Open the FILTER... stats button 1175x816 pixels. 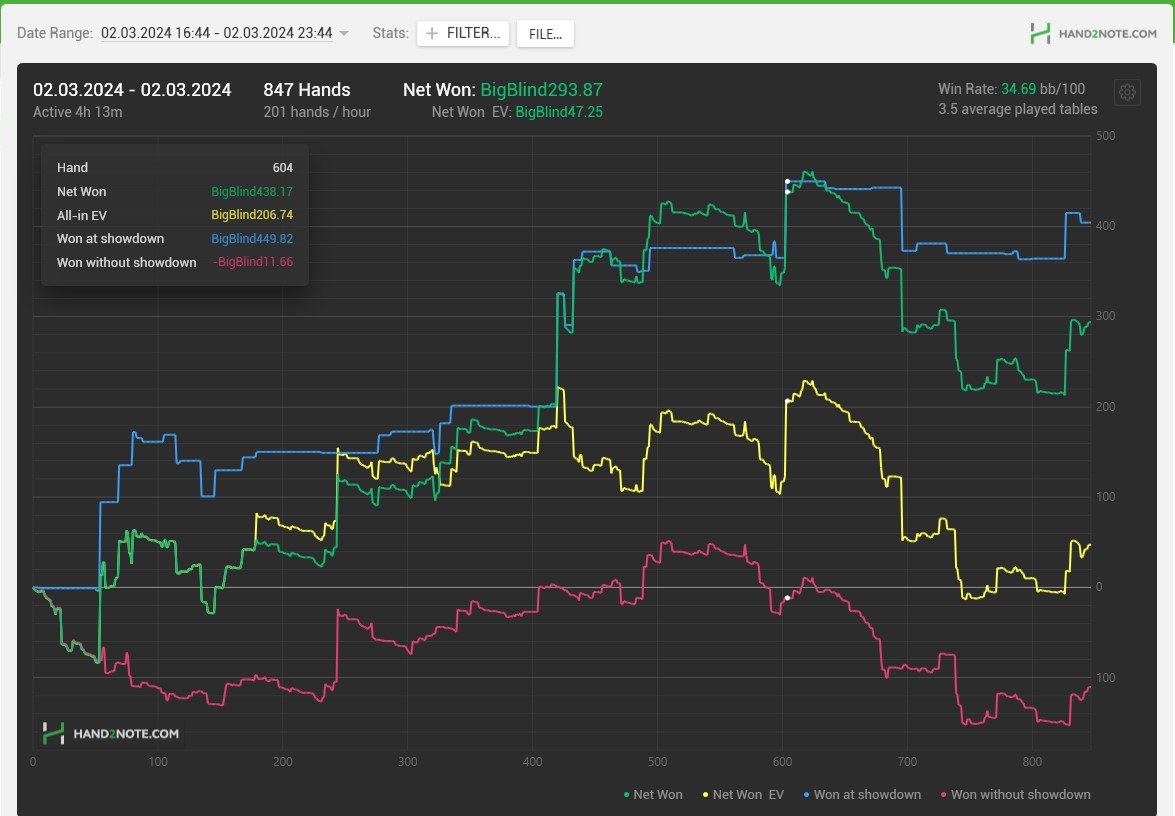coord(463,33)
